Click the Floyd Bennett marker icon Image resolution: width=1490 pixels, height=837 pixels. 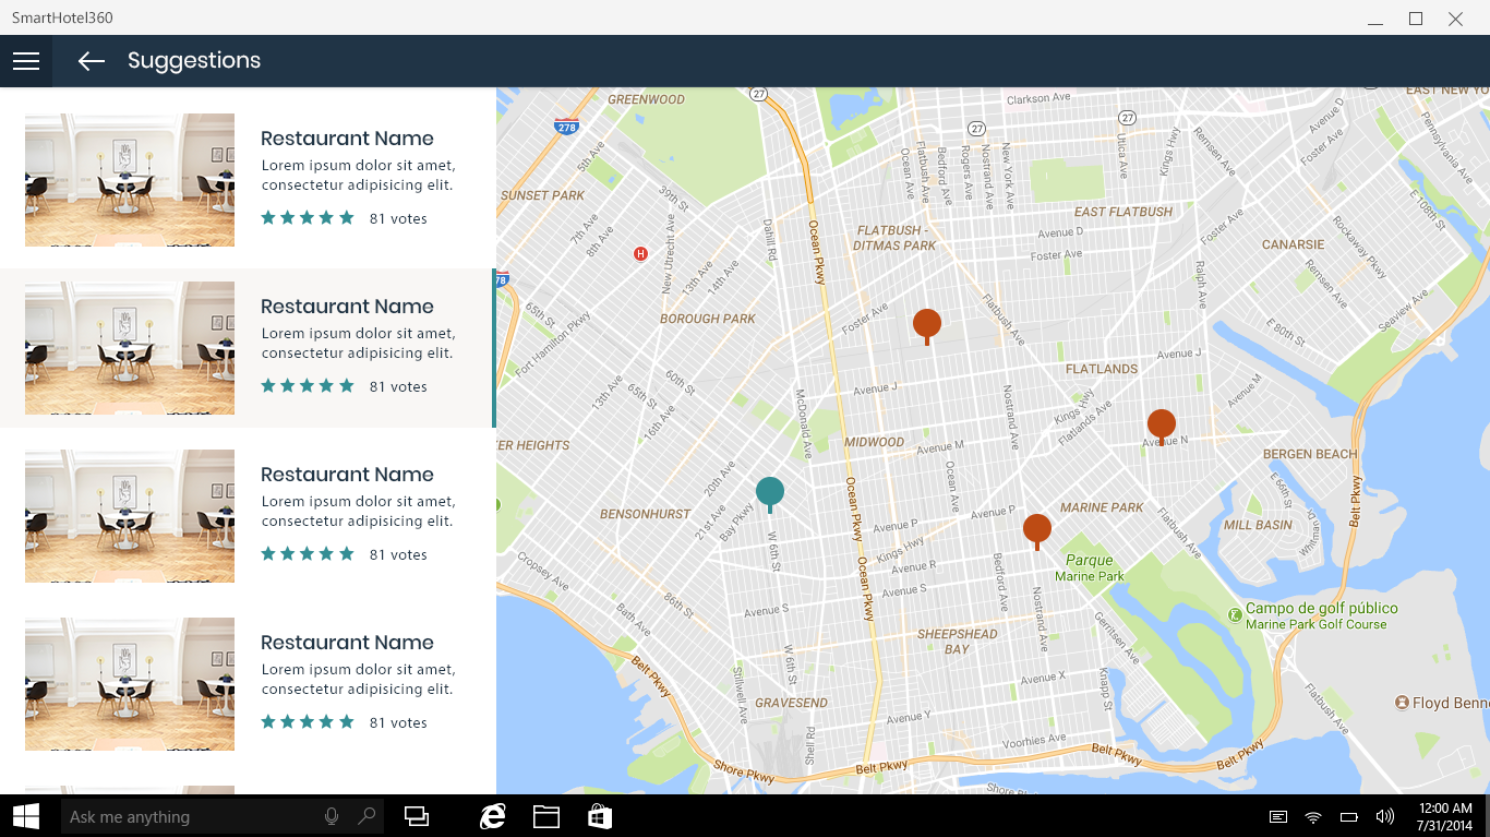[1402, 703]
